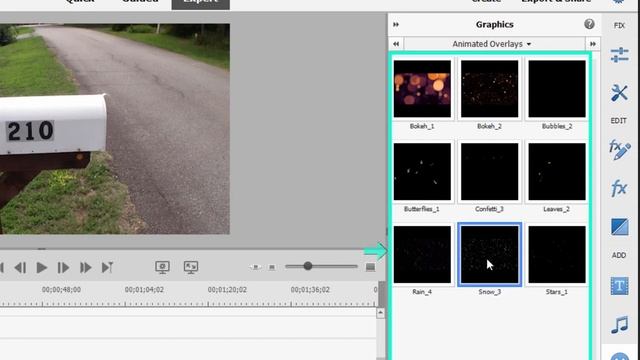Click the small square icon left of zoom slider

pyautogui.click(x=272, y=267)
